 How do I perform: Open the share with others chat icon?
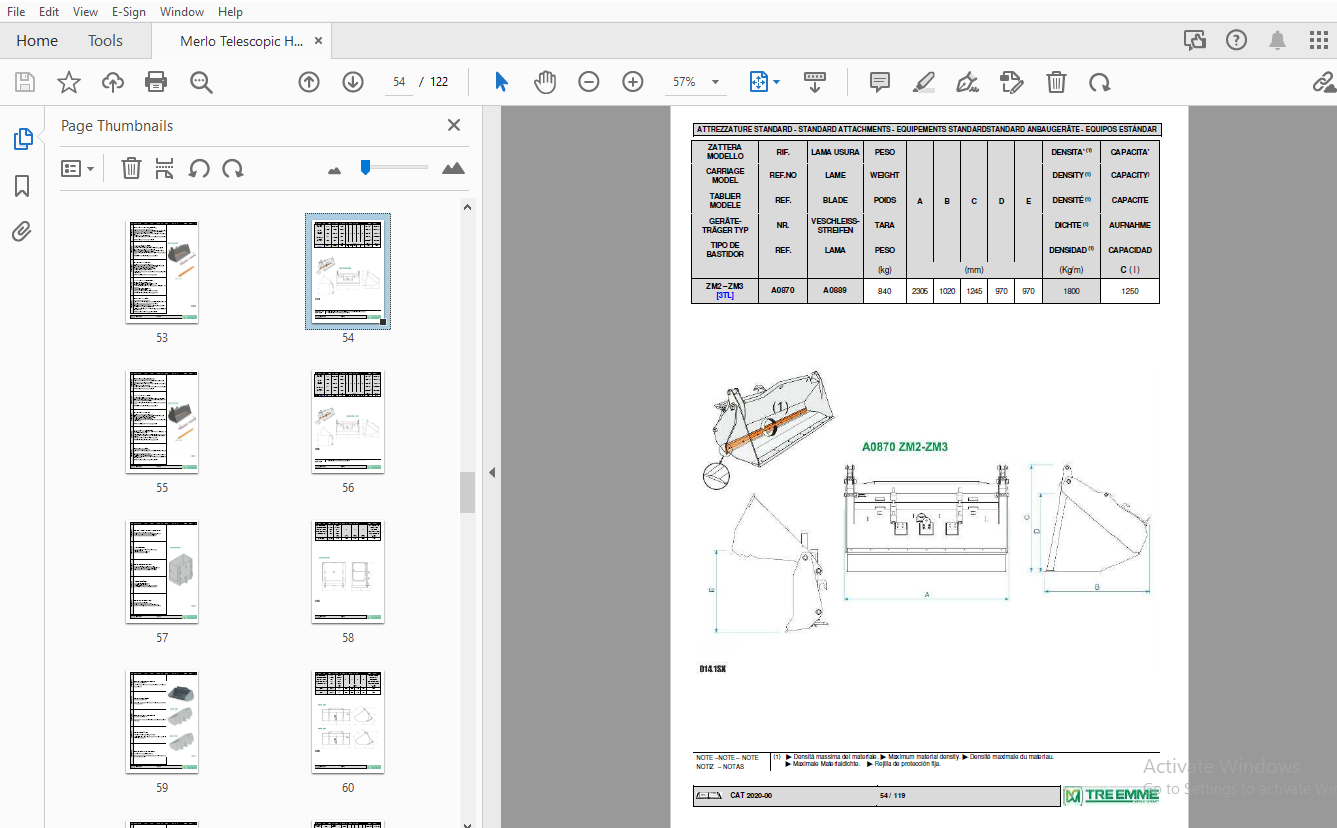click(1194, 41)
